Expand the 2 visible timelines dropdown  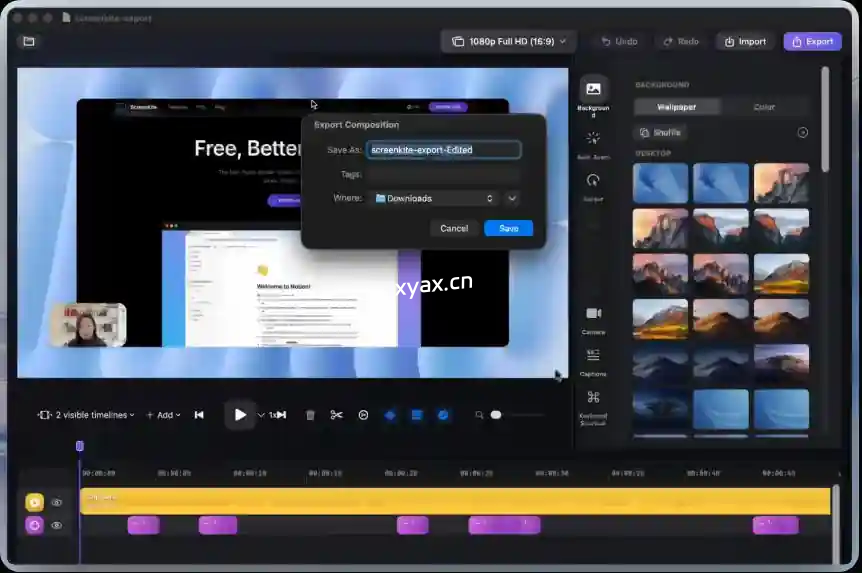coord(86,415)
